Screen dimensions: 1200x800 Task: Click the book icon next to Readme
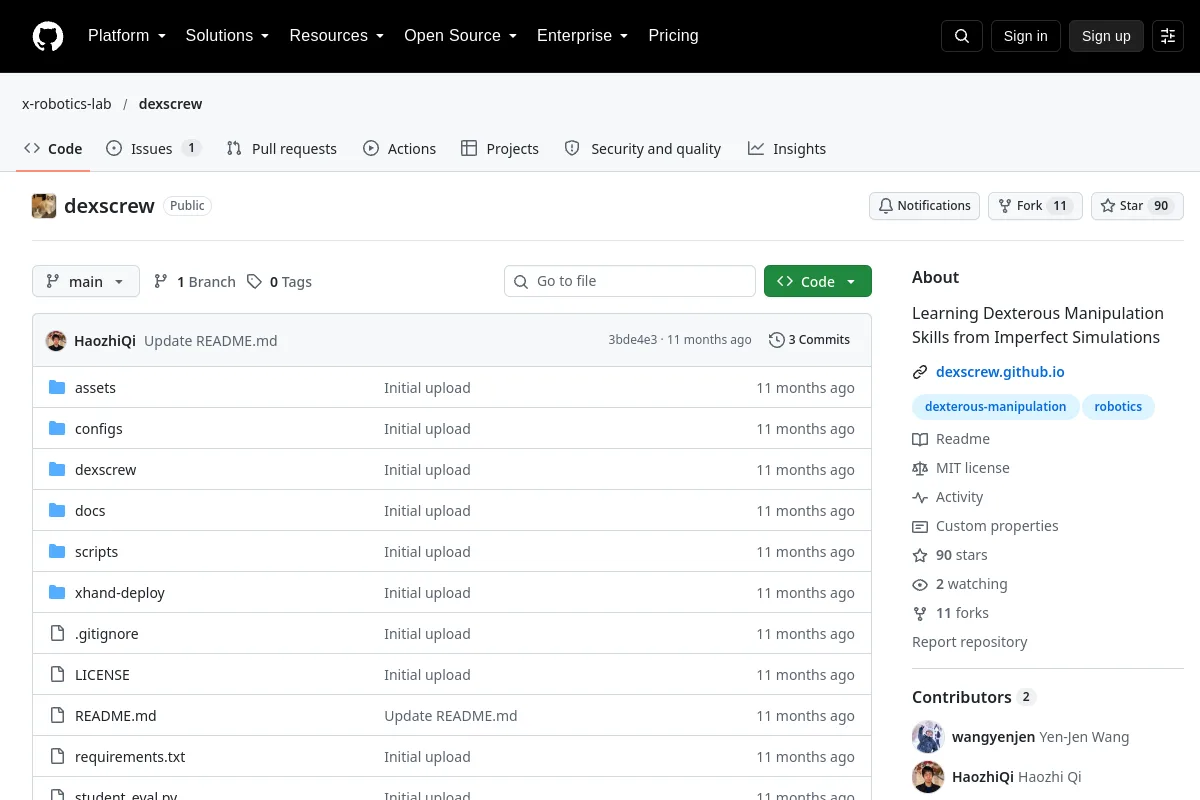coord(920,439)
